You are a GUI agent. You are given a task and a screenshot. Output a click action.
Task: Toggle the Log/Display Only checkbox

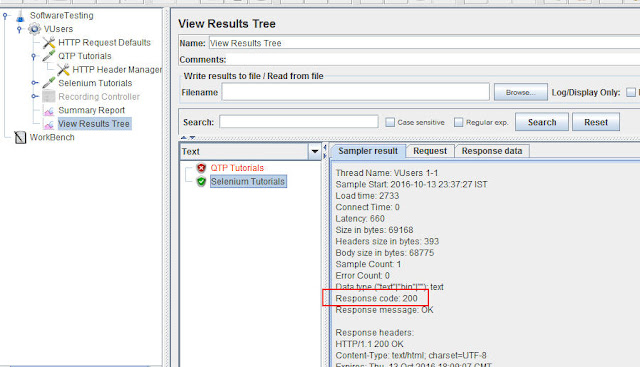(631, 92)
